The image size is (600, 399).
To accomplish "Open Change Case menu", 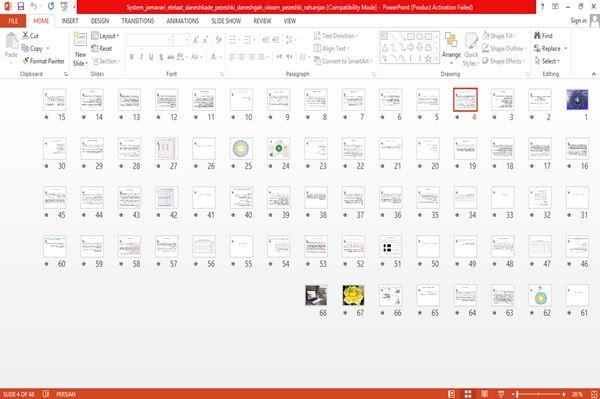I will (196, 57).
